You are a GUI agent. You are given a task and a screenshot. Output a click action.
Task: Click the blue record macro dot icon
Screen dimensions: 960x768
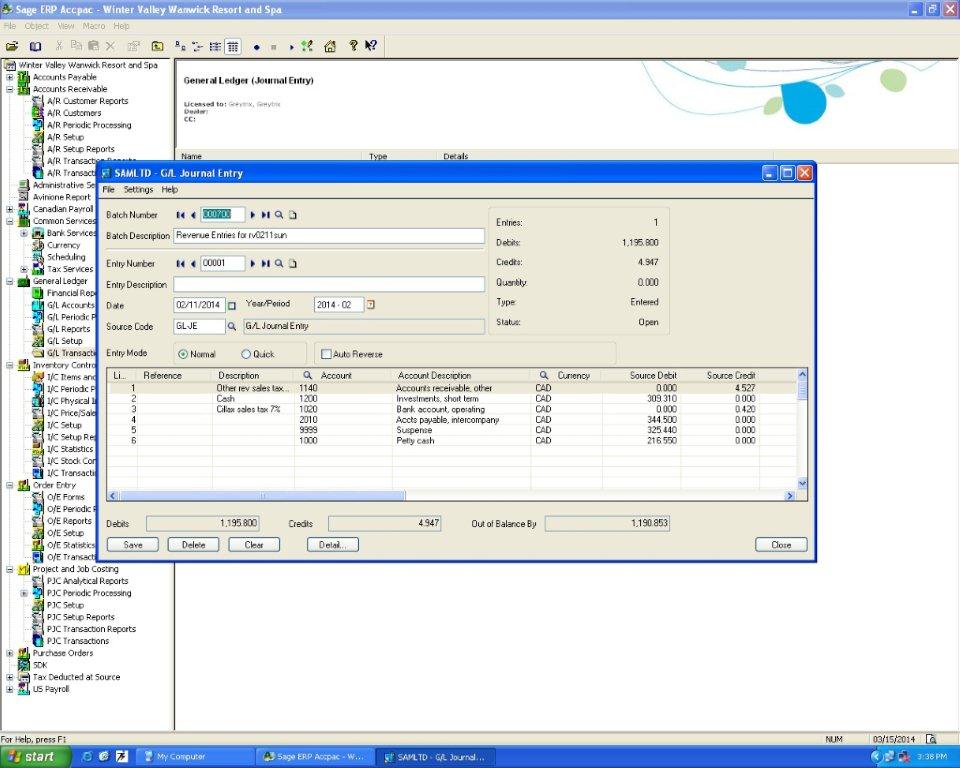click(257, 47)
